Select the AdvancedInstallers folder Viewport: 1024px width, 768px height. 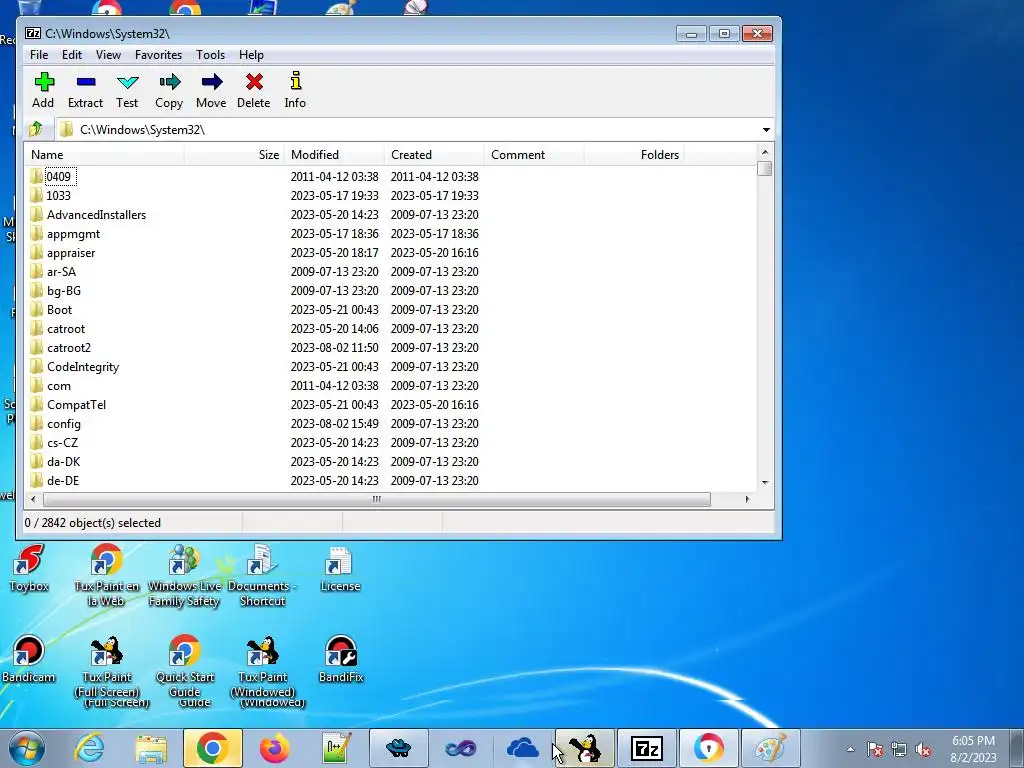click(391, 214)
